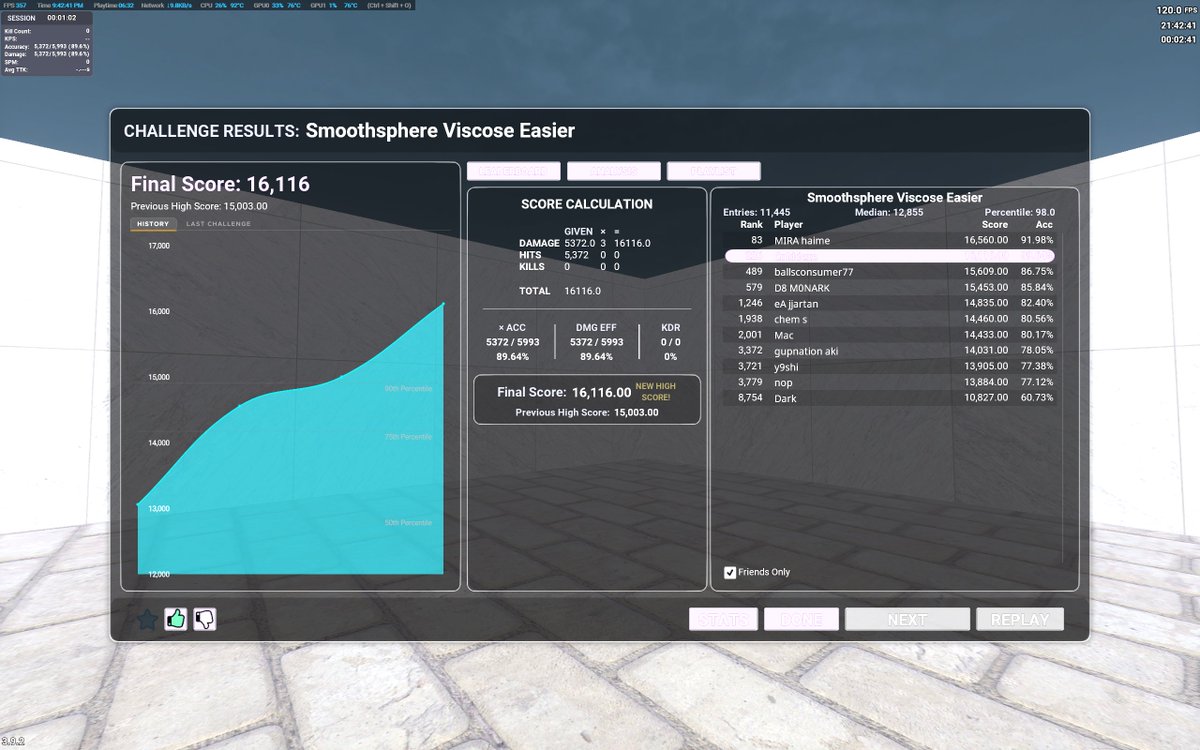
Task: Click the Done button
Action: pos(801,619)
